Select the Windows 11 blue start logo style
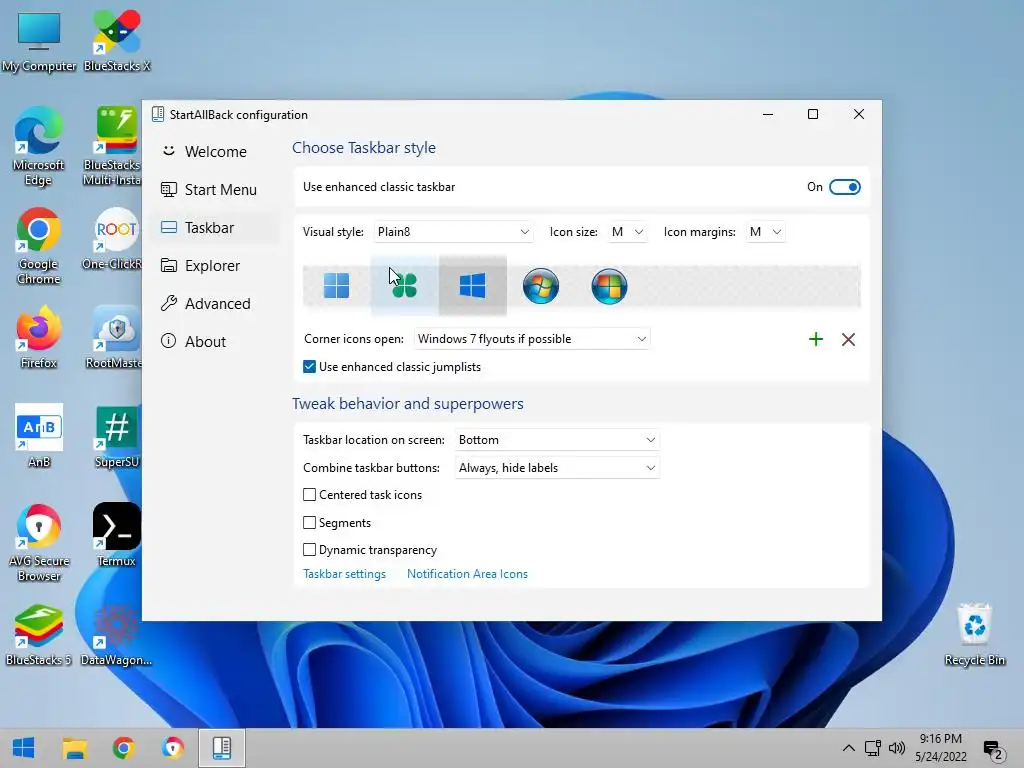 336,285
